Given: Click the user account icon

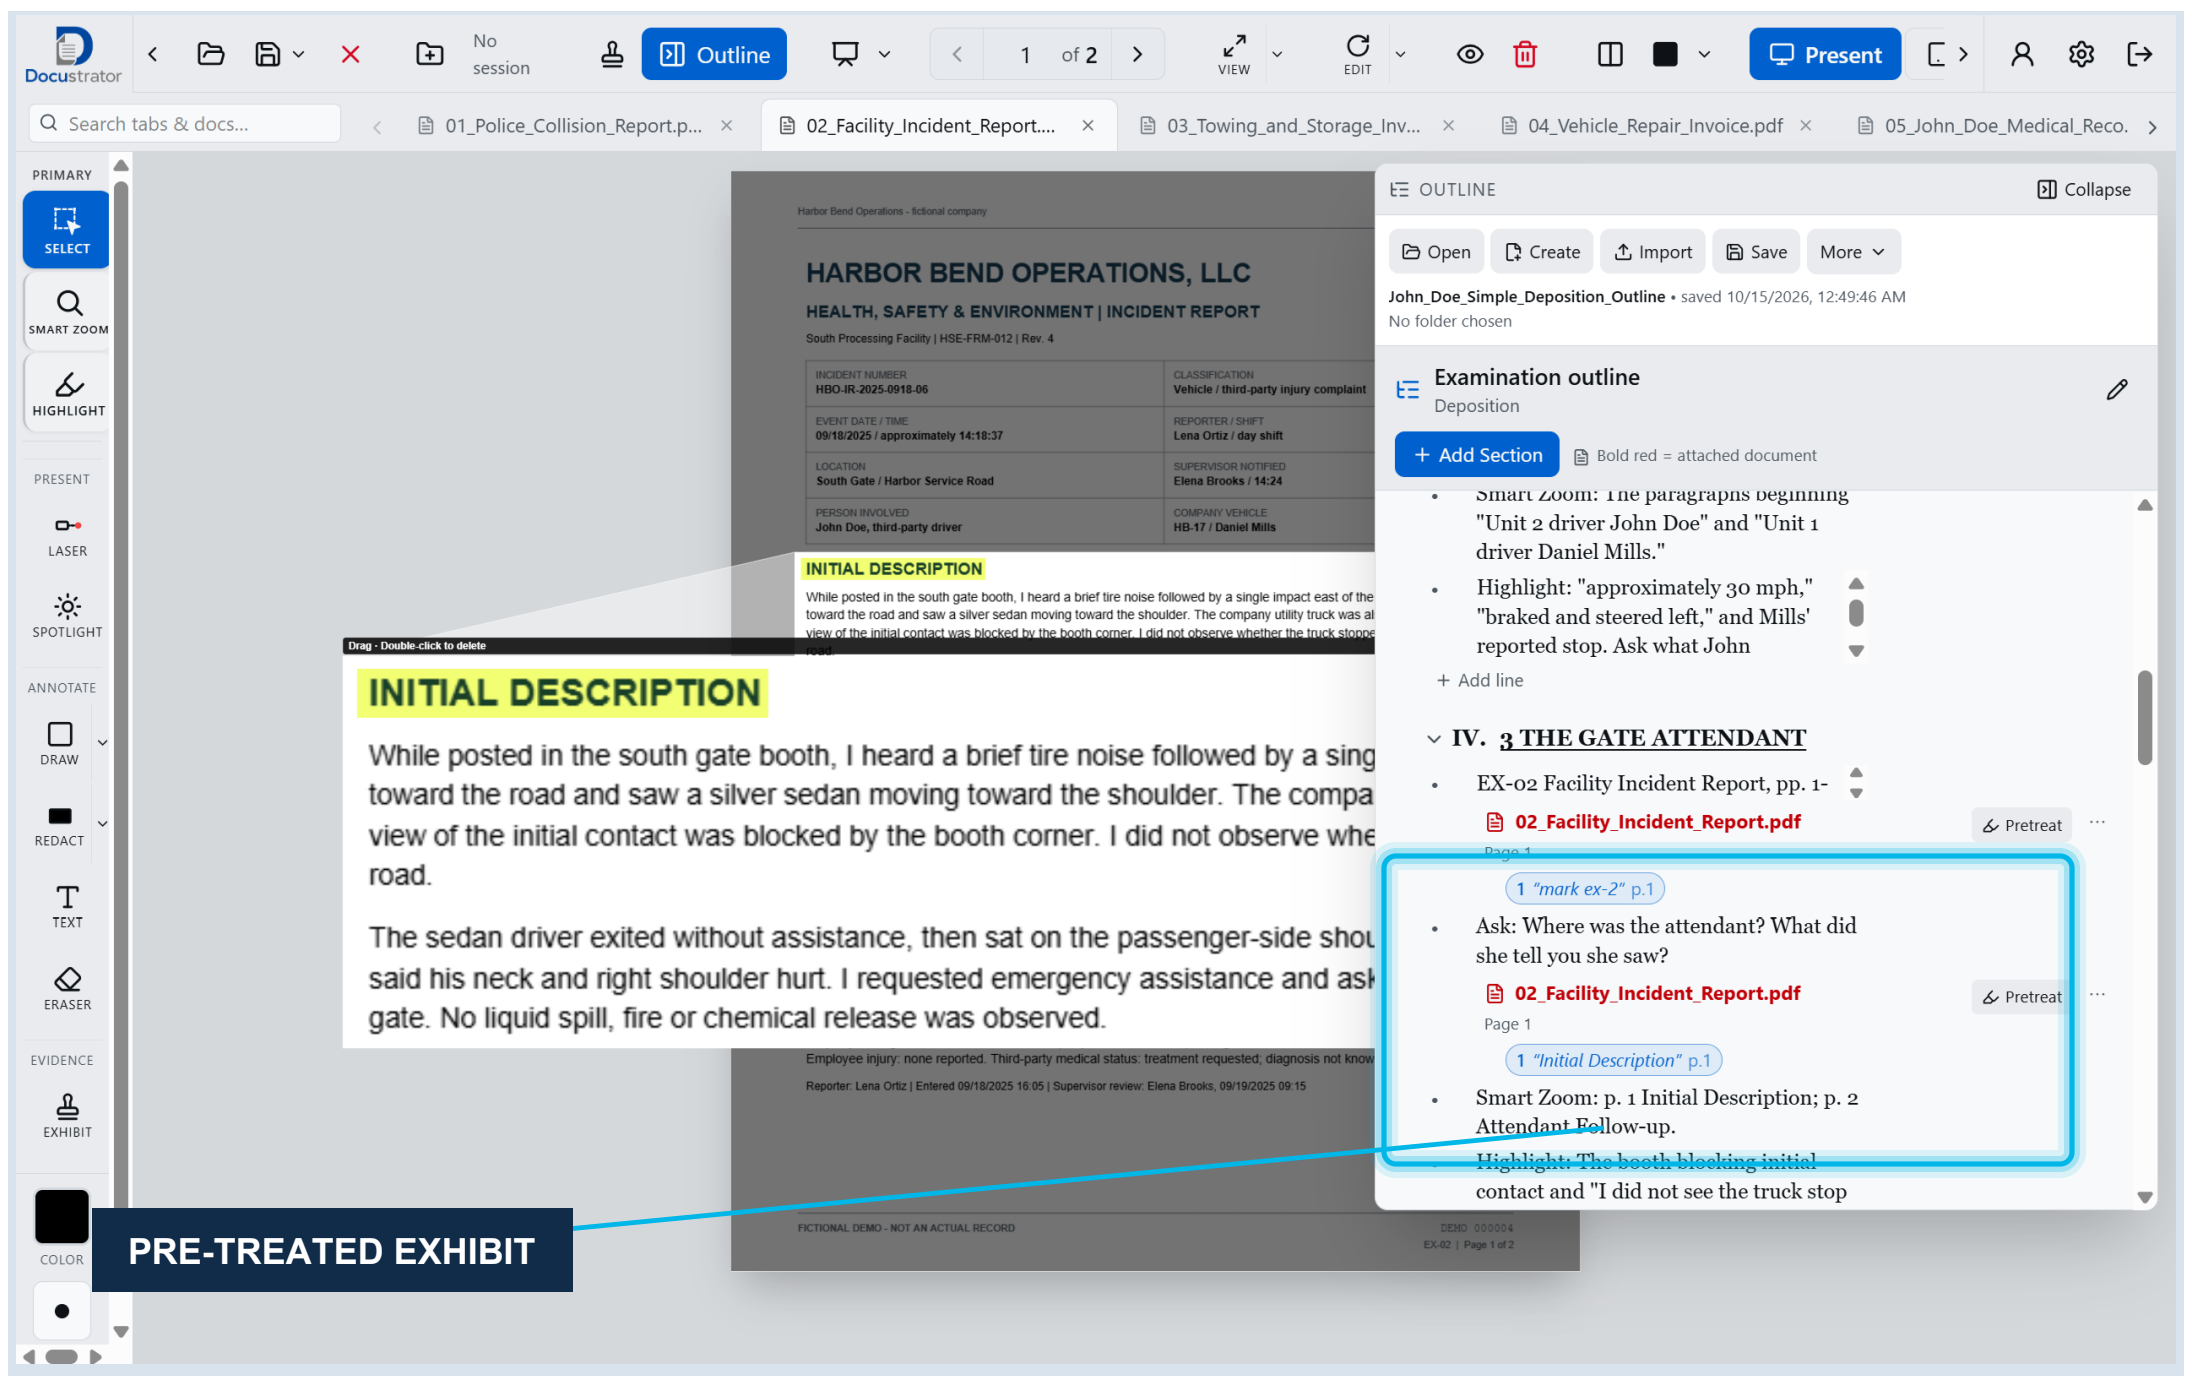Looking at the screenshot, I should click(2022, 54).
